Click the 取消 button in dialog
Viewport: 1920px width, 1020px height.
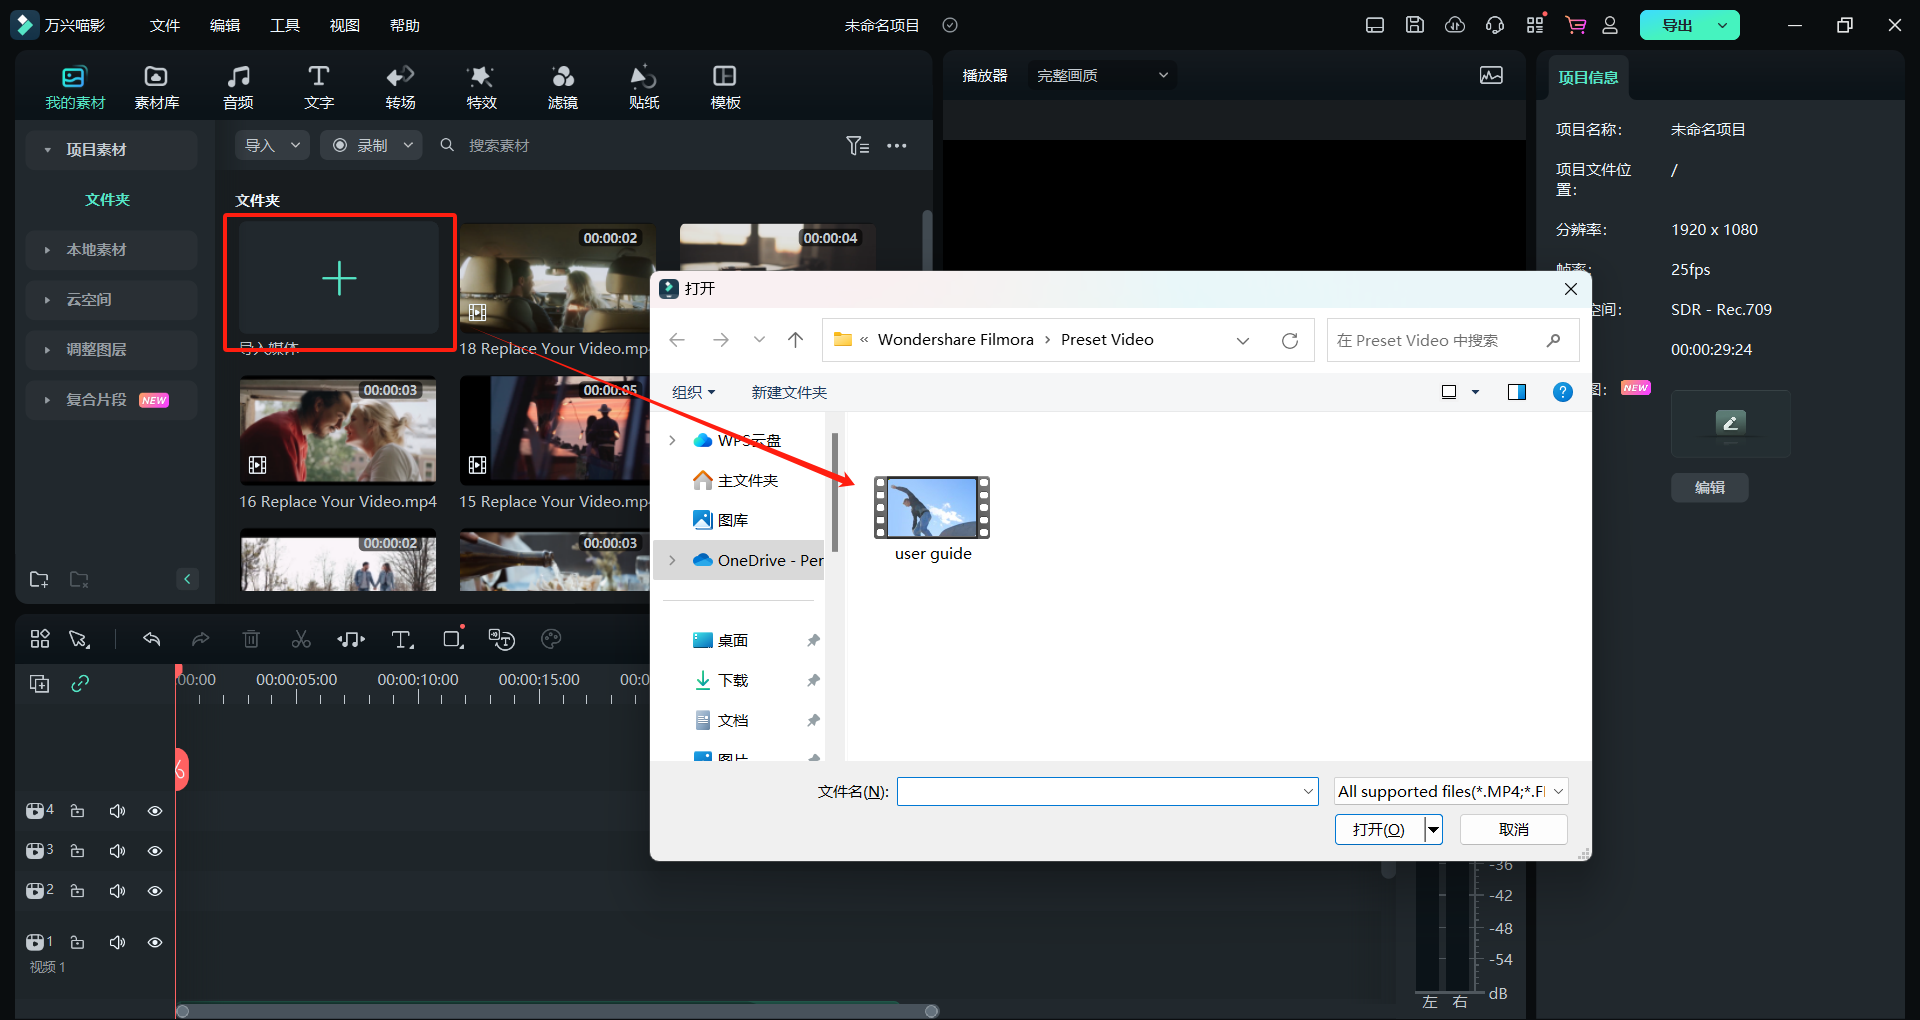1513,829
